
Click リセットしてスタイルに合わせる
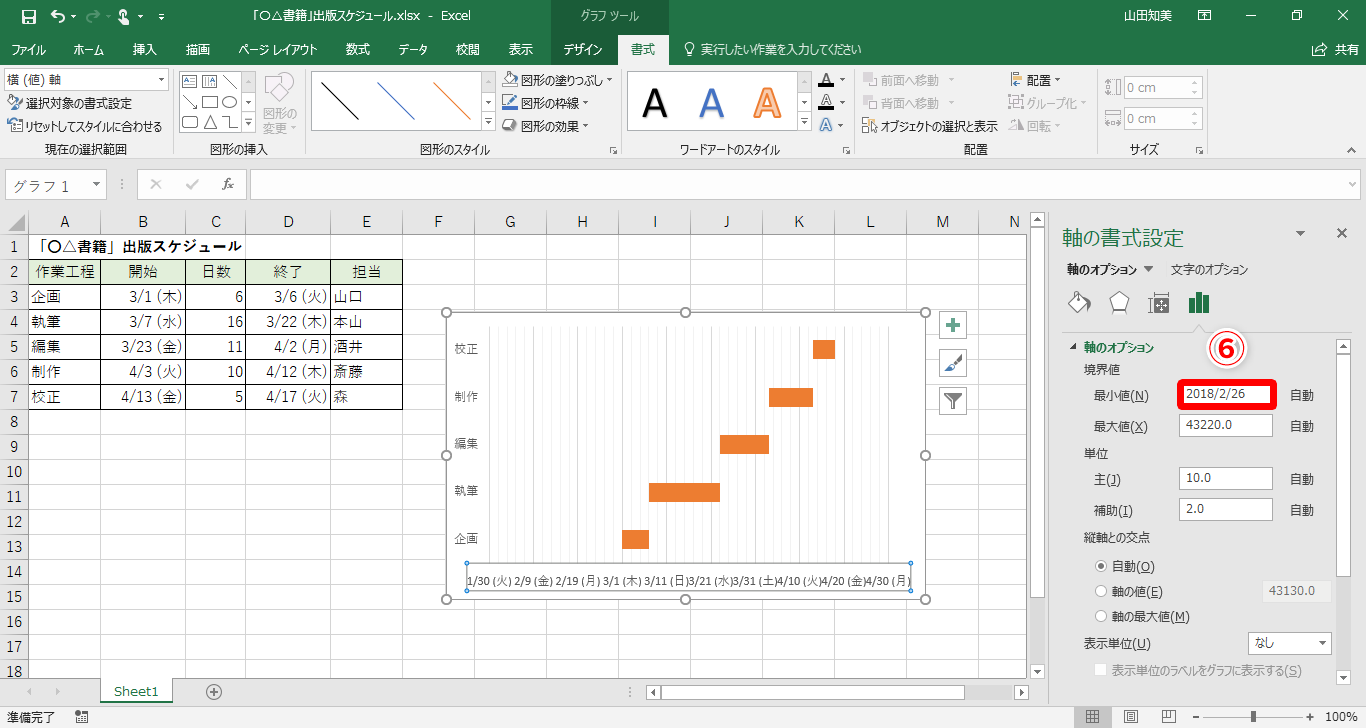click(85, 126)
